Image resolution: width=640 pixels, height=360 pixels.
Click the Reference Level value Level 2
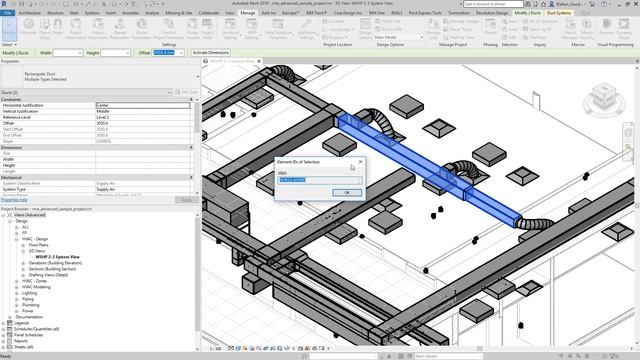coord(143,117)
